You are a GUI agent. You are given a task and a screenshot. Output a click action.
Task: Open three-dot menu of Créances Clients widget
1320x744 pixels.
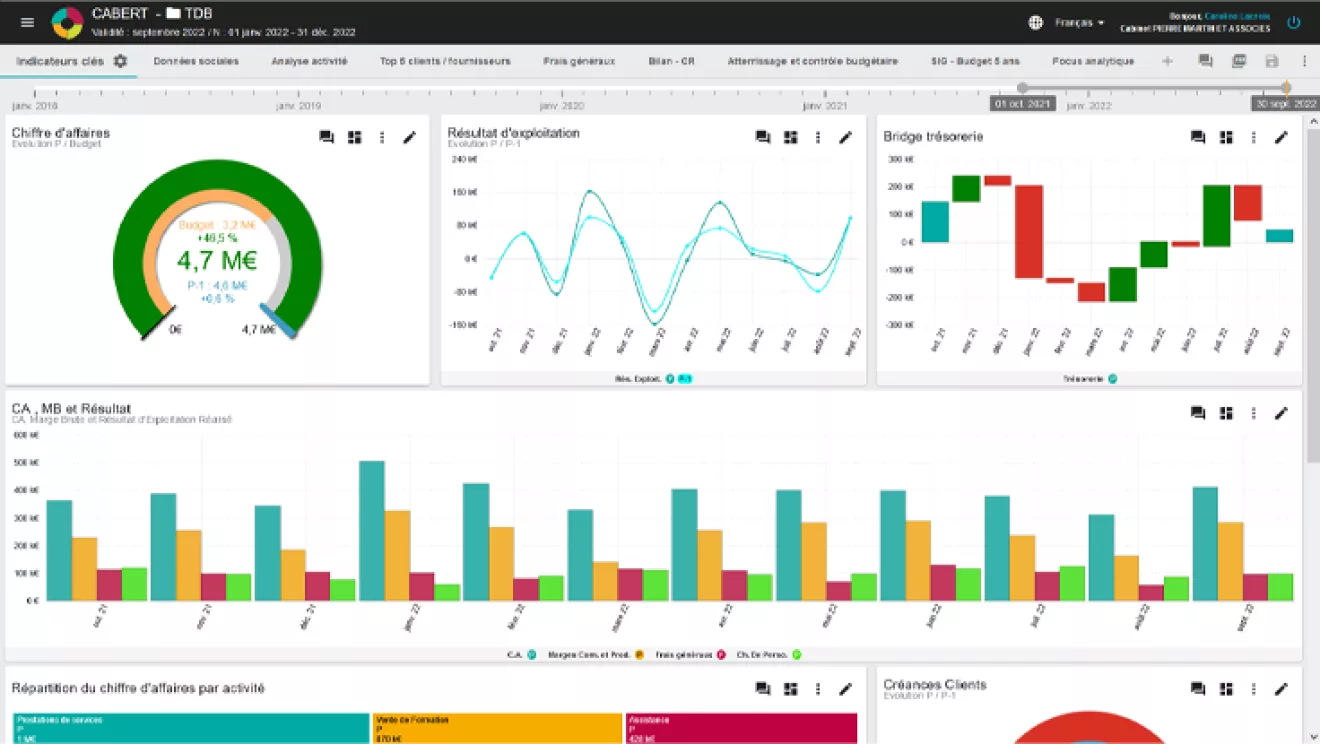1254,689
